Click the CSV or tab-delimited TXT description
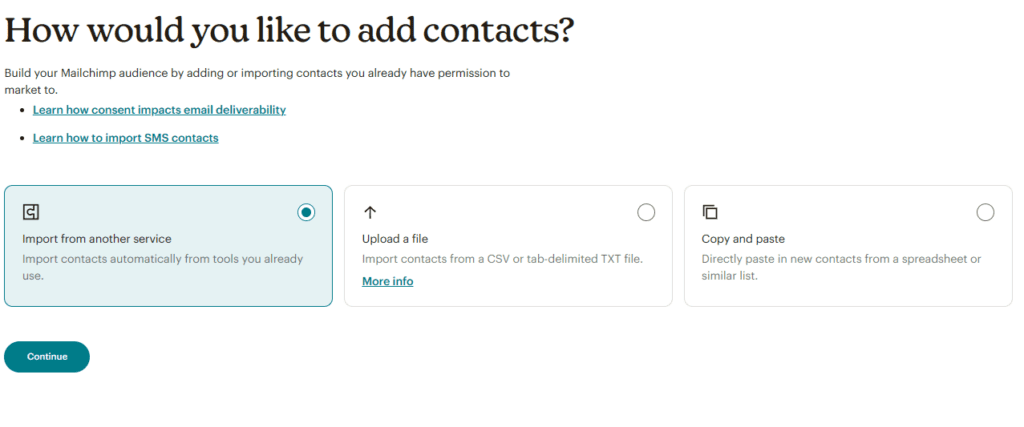Screen dimensions: 1024x427 502,259
